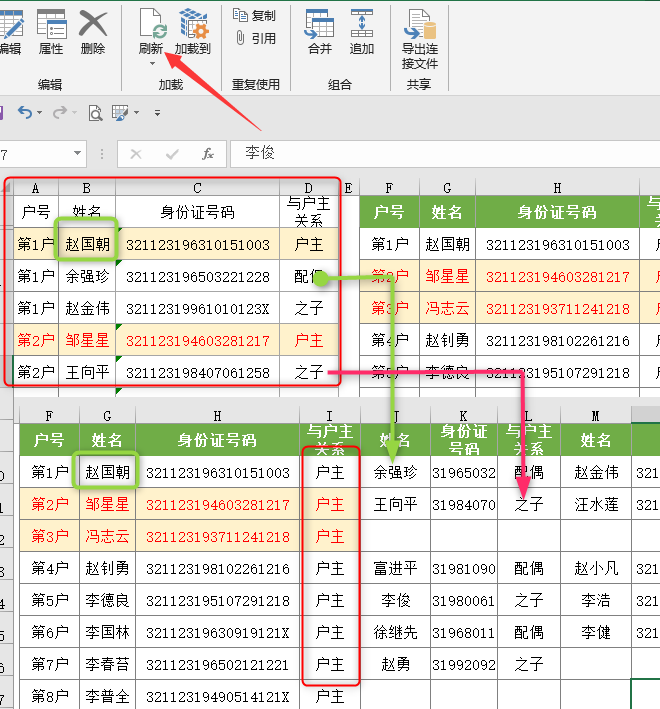Click cell 31968011 in column K
Viewport: 660px width, 709px height.
pos(464,632)
